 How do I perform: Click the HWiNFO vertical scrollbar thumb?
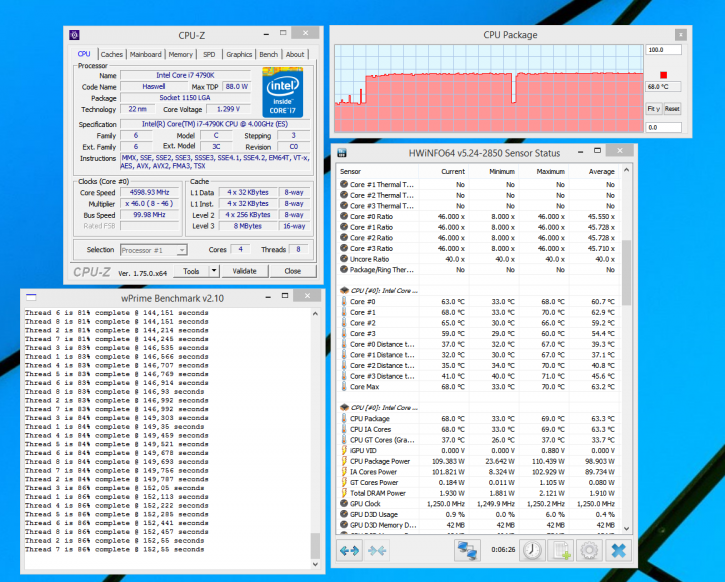pos(626,273)
